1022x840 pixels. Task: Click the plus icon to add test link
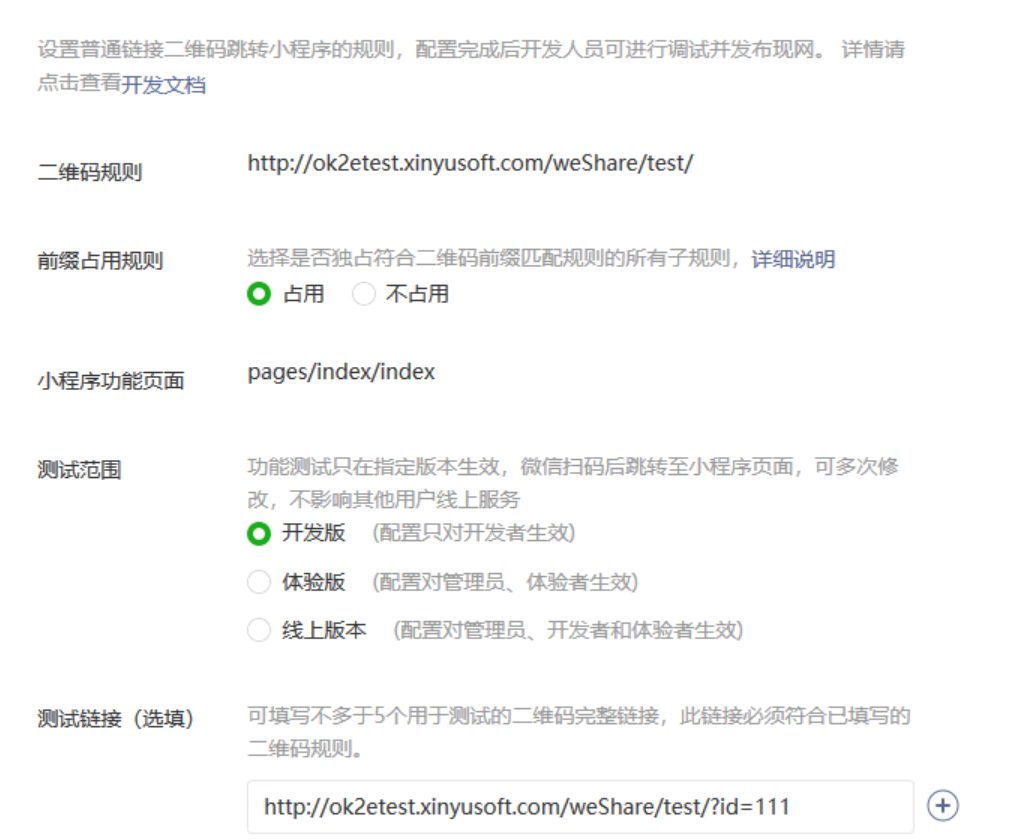[x=943, y=806]
